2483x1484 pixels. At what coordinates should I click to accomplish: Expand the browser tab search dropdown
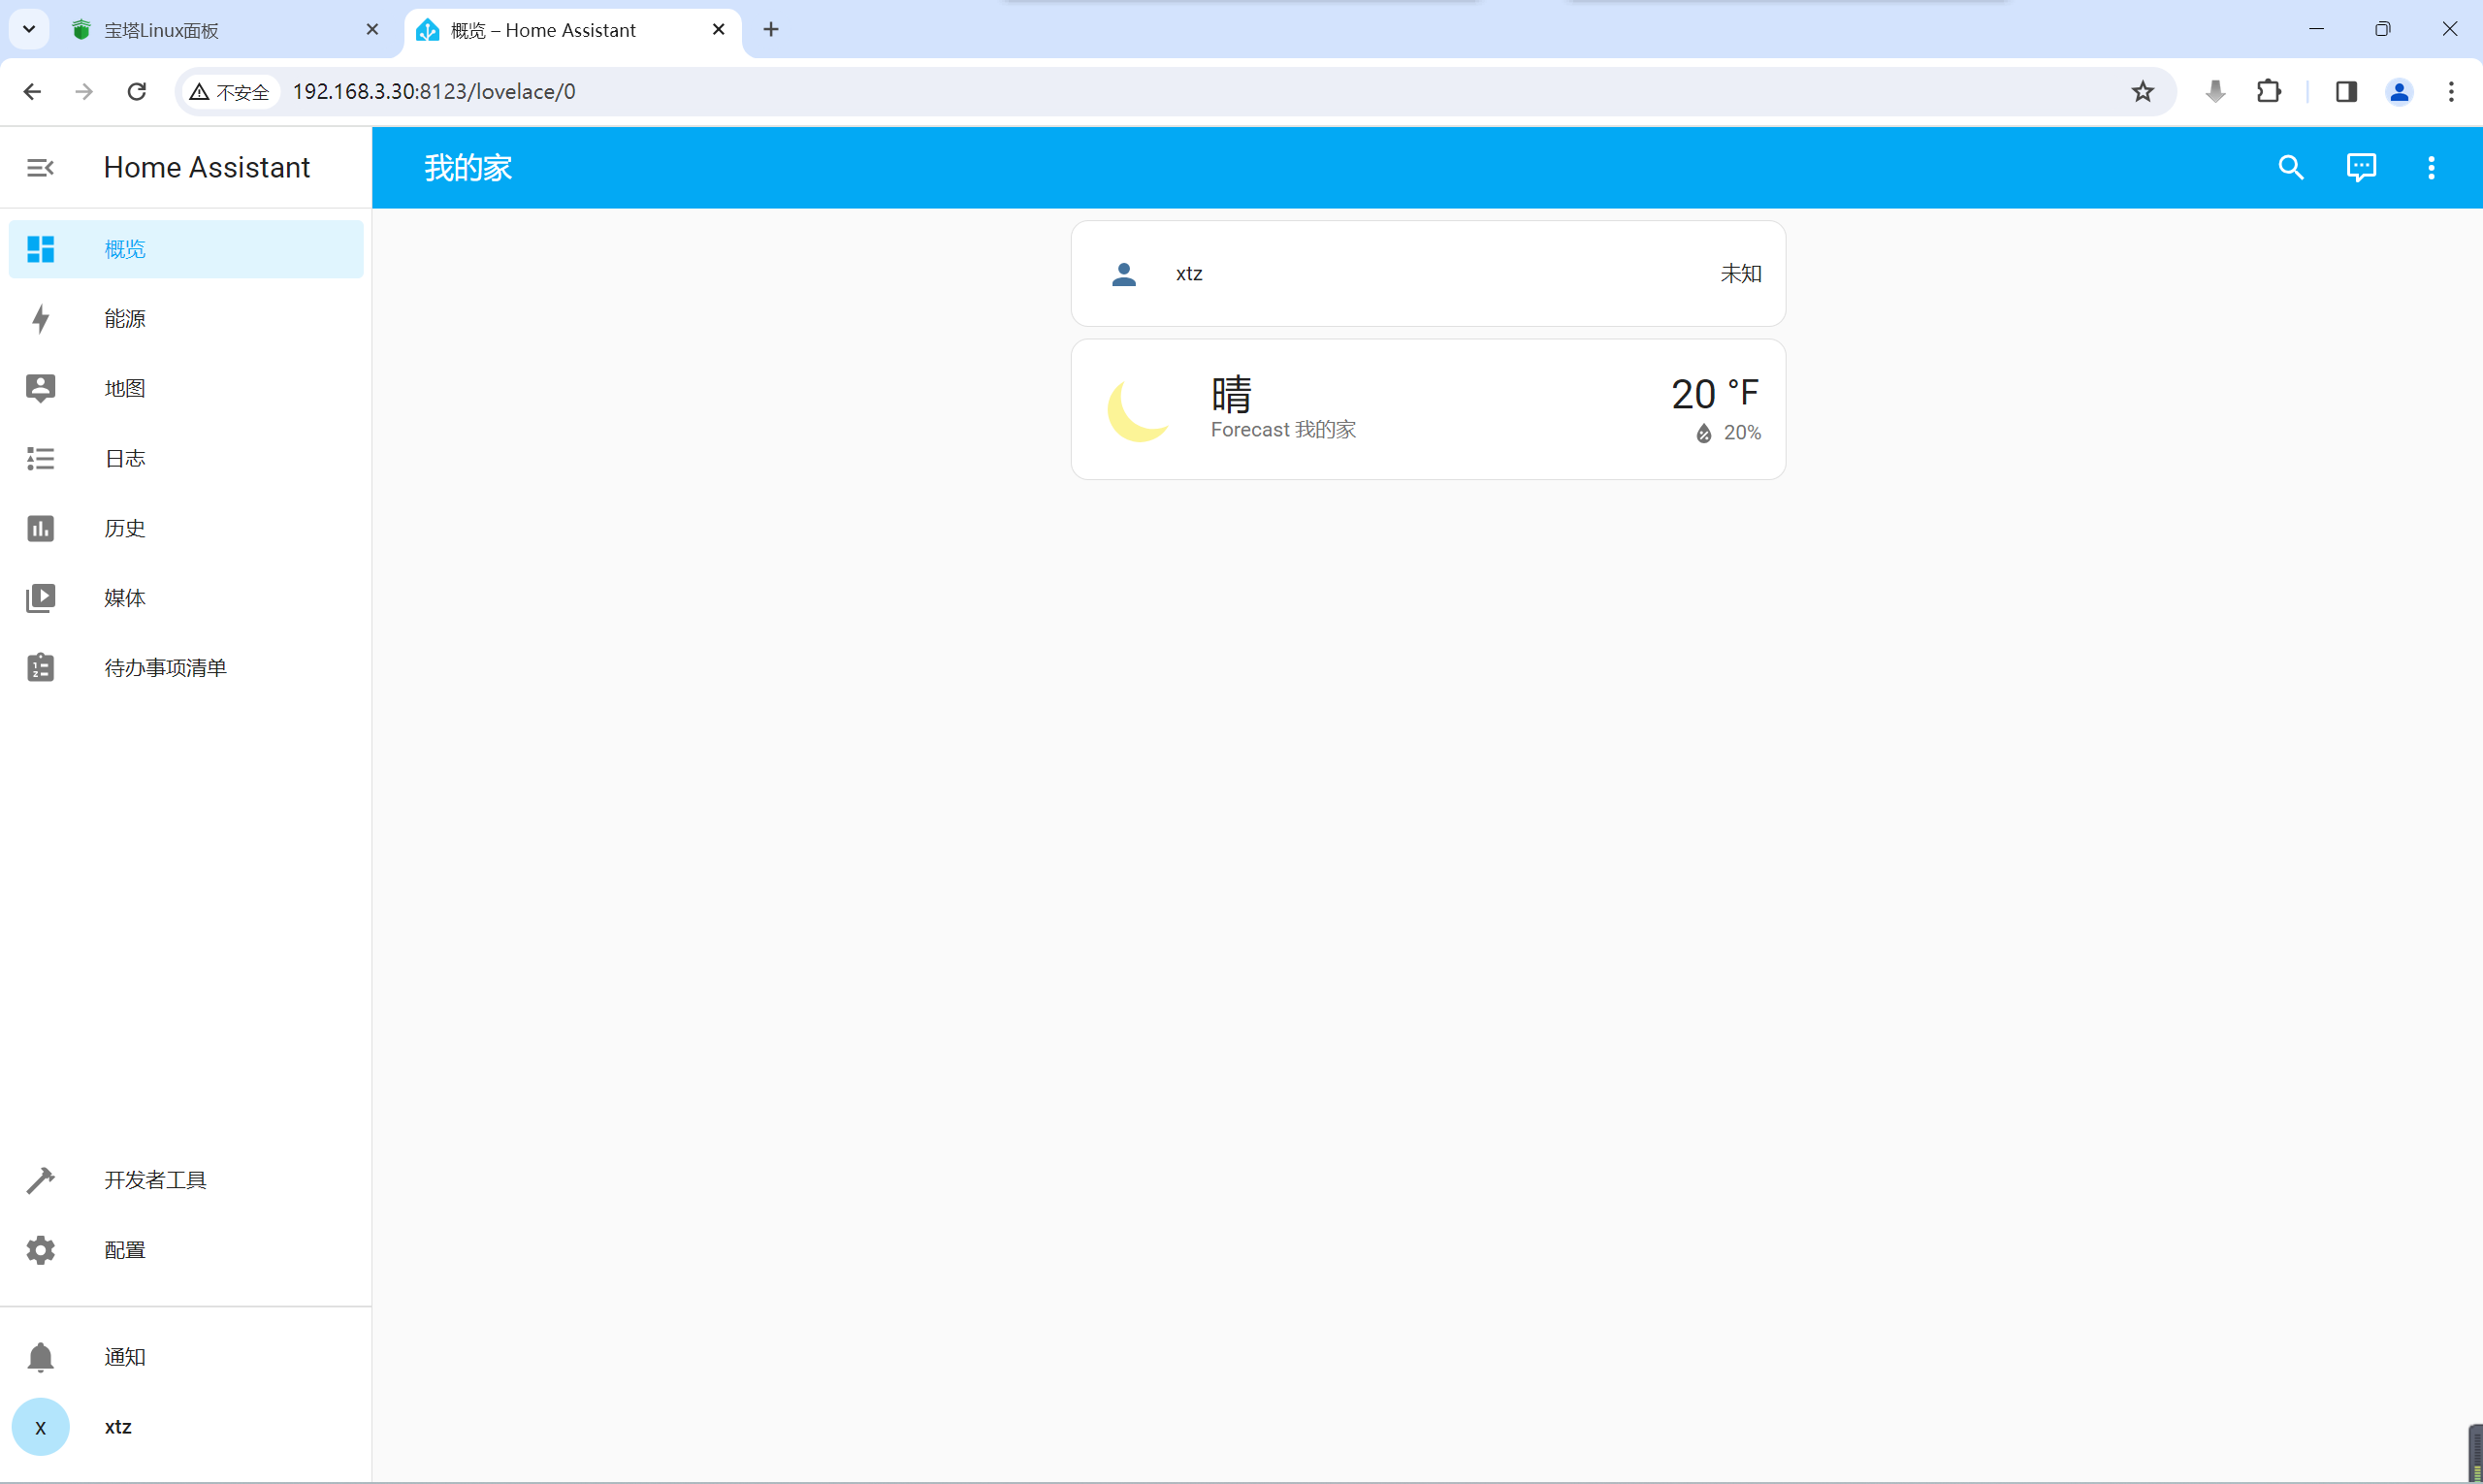[x=29, y=29]
